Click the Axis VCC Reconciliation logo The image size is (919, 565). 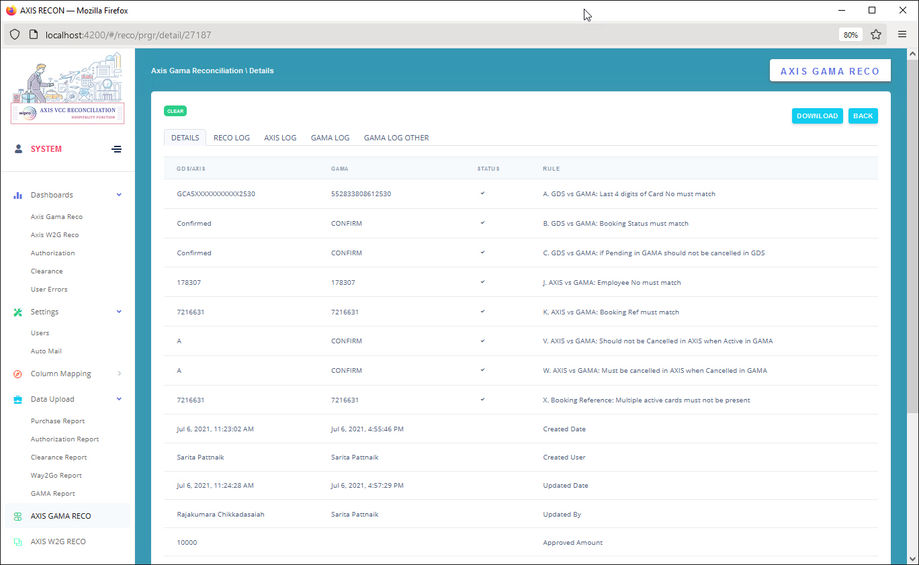pos(67,88)
